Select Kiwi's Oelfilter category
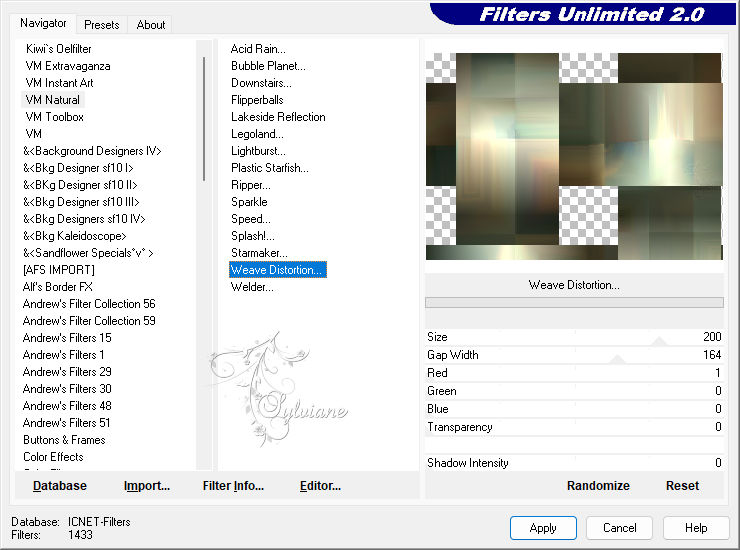Screen dimensions: 740x550 point(59,49)
